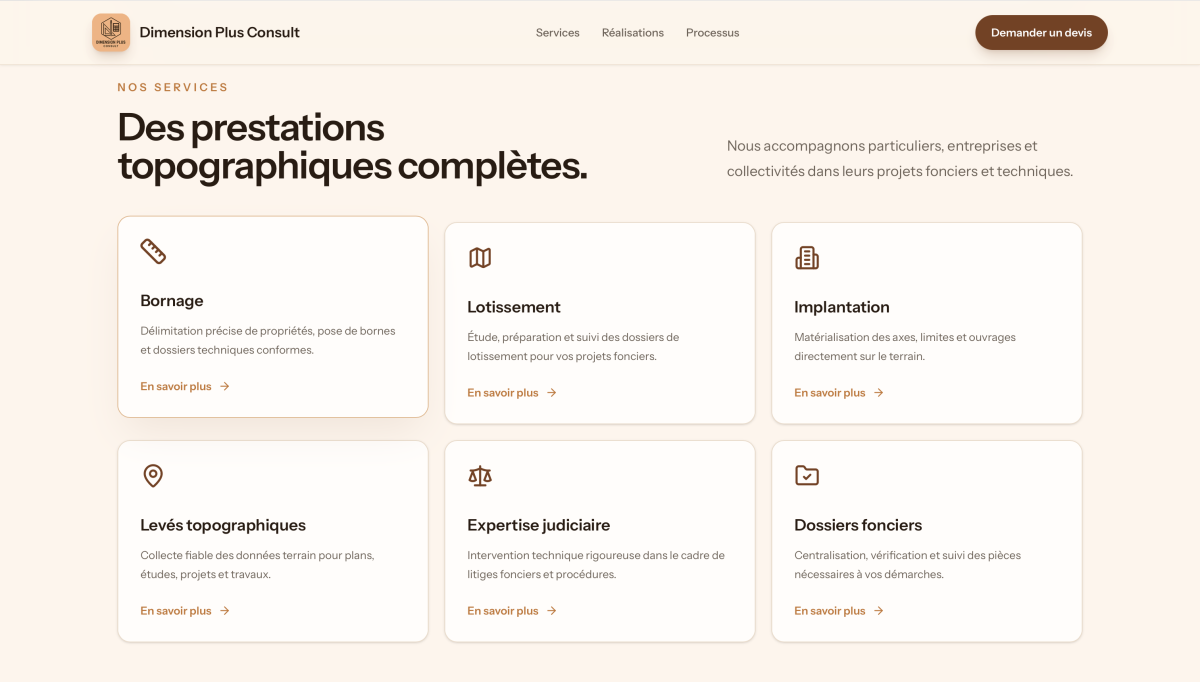Click the Demander un devis button
The width and height of the screenshot is (1200, 682).
click(1041, 33)
